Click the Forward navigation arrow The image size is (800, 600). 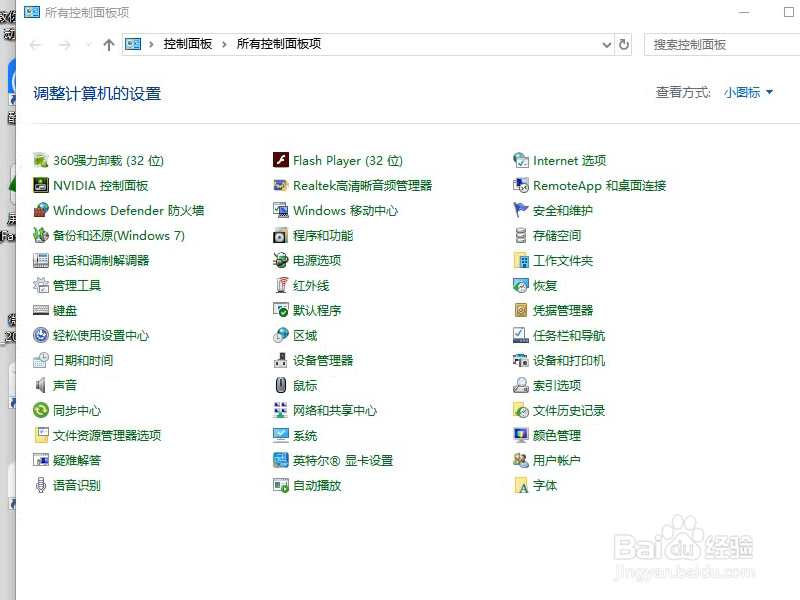(64, 45)
